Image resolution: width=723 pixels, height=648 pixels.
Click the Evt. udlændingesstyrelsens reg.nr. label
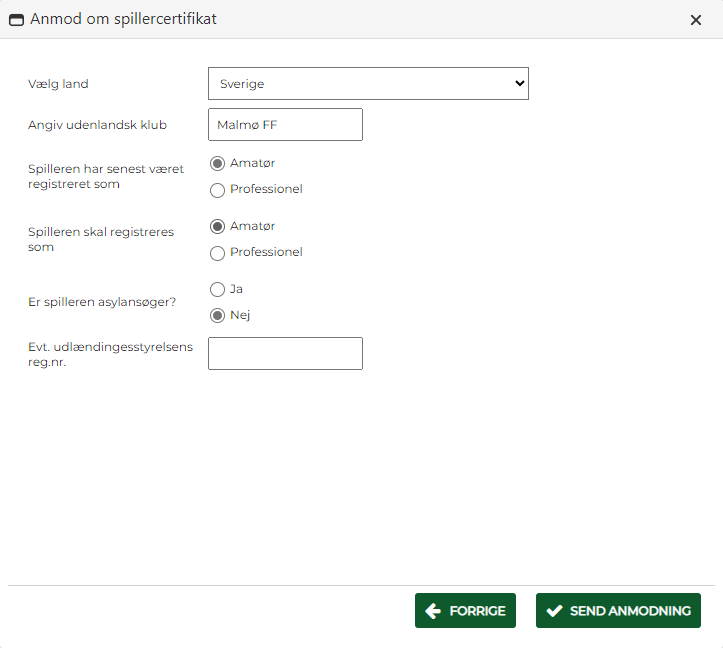click(x=110, y=354)
